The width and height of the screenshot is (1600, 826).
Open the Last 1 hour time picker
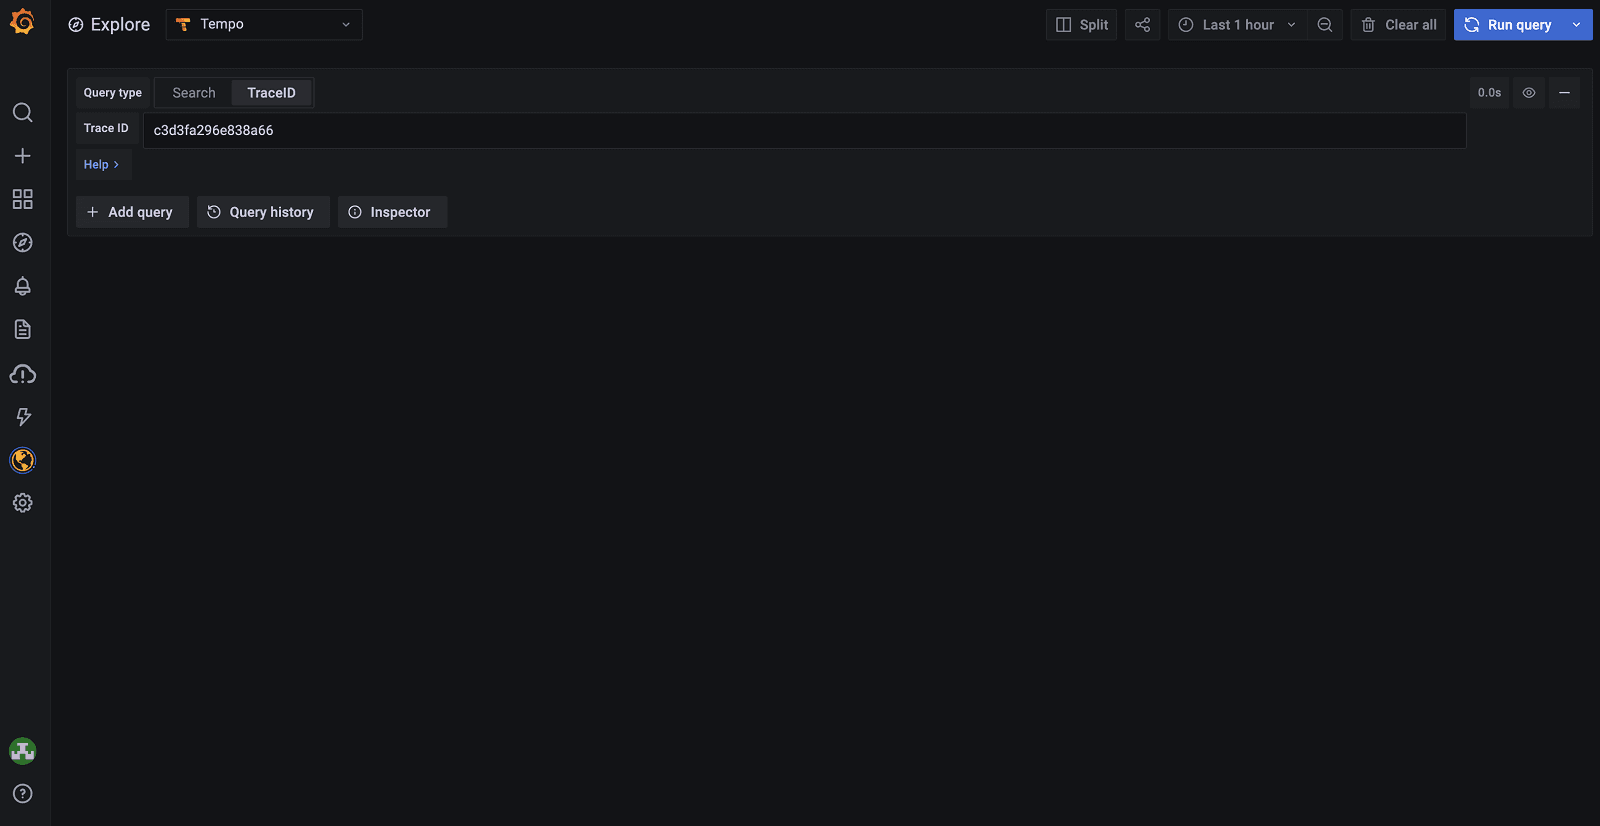pos(1237,25)
